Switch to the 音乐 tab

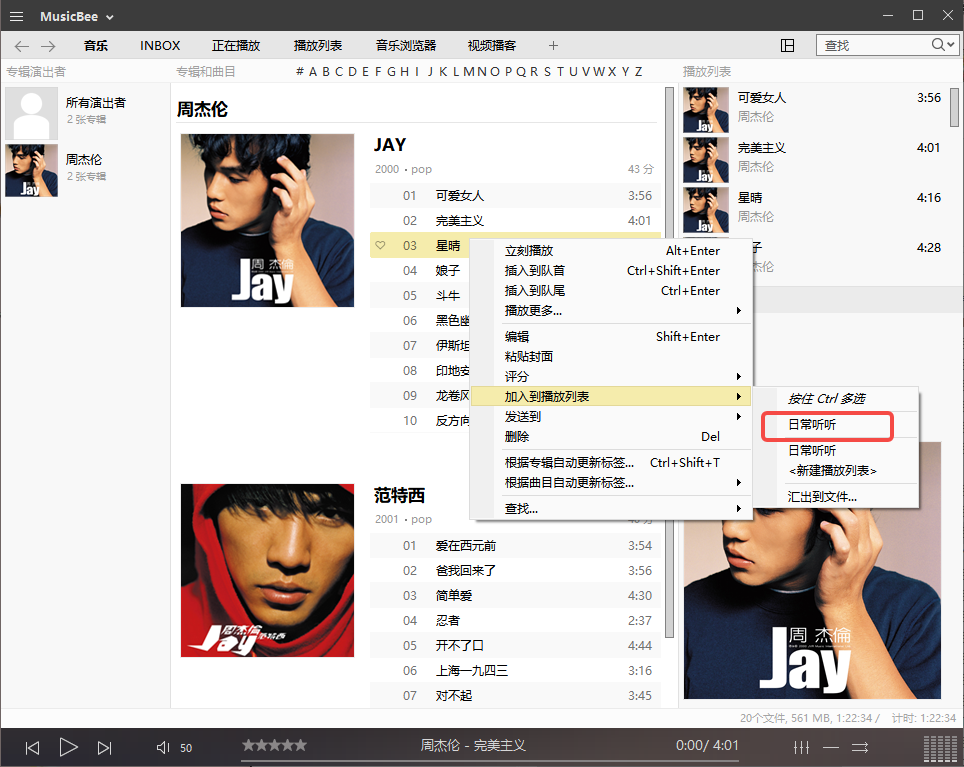(x=96, y=45)
